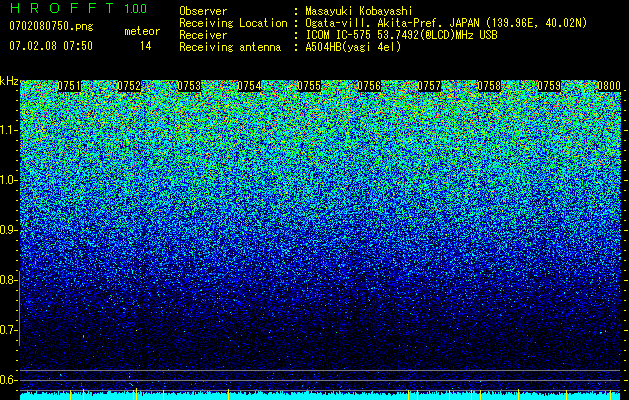Click the 'Observer' field label
This screenshot has height=400, width=629.
[203, 11]
